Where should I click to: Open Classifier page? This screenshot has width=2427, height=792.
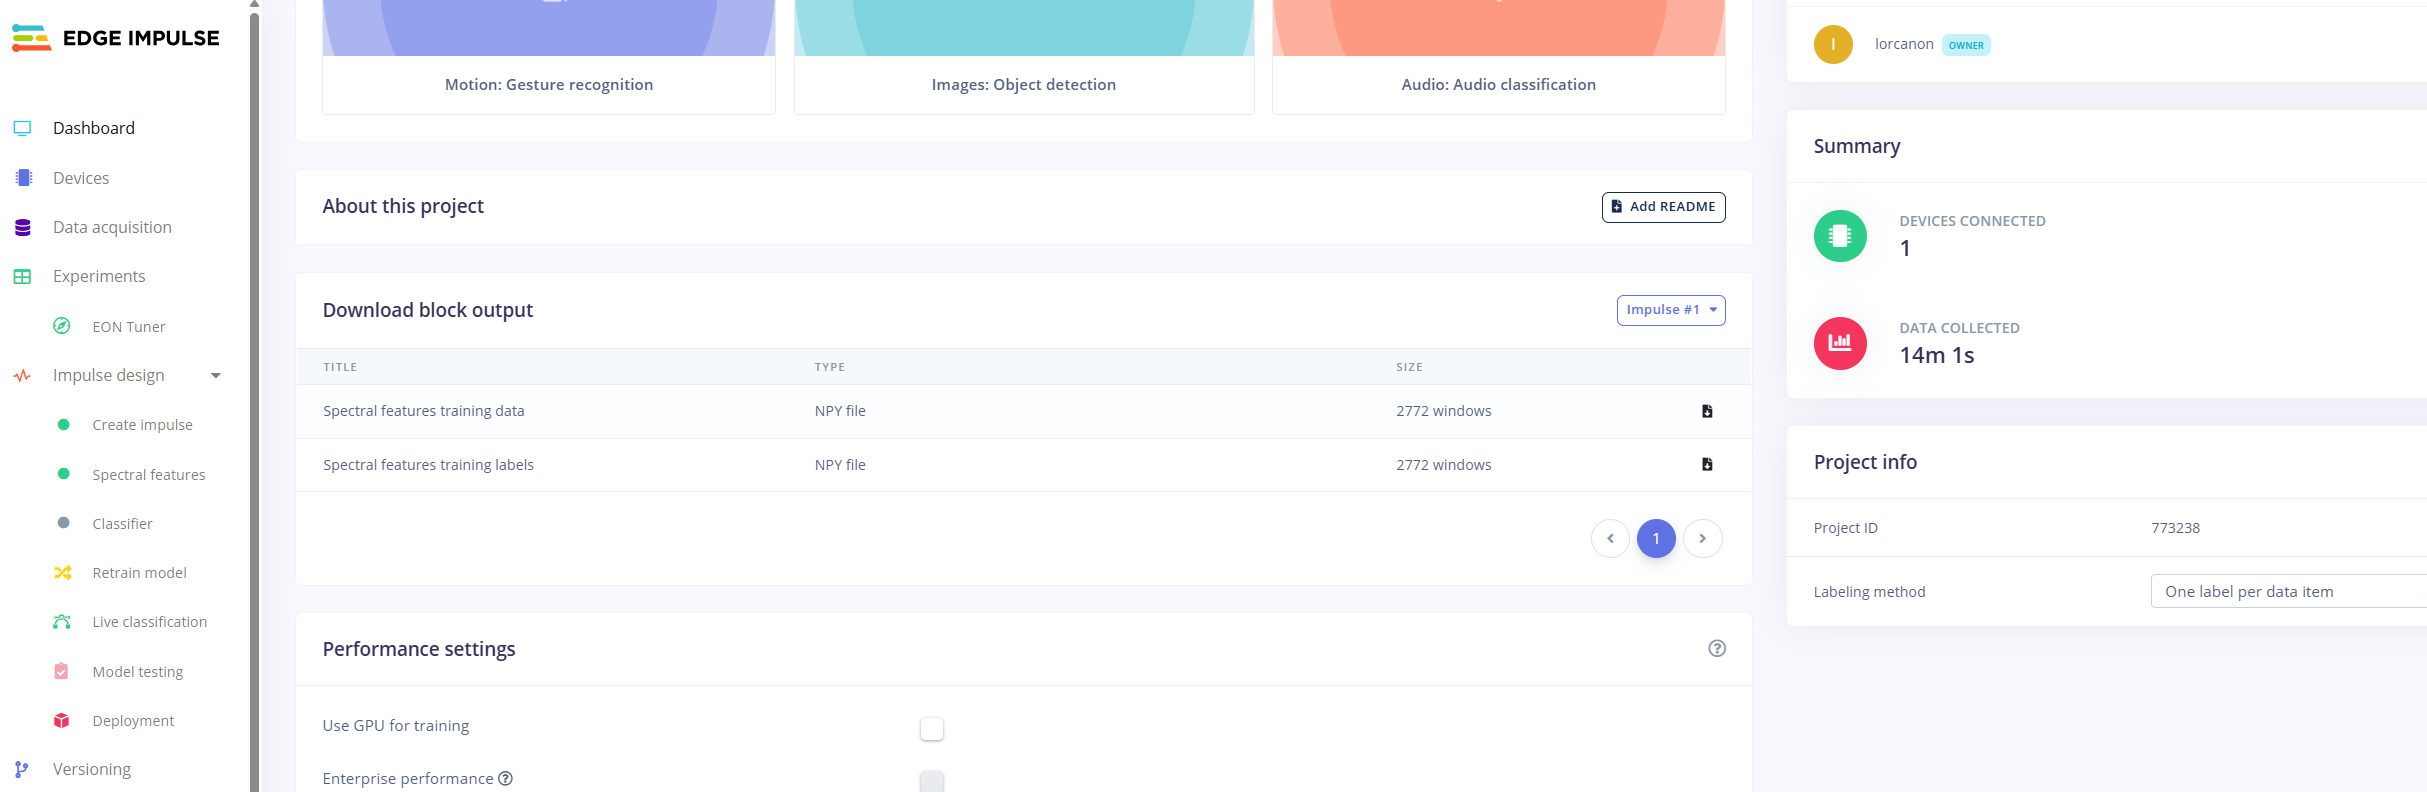pyautogui.click(x=122, y=524)
